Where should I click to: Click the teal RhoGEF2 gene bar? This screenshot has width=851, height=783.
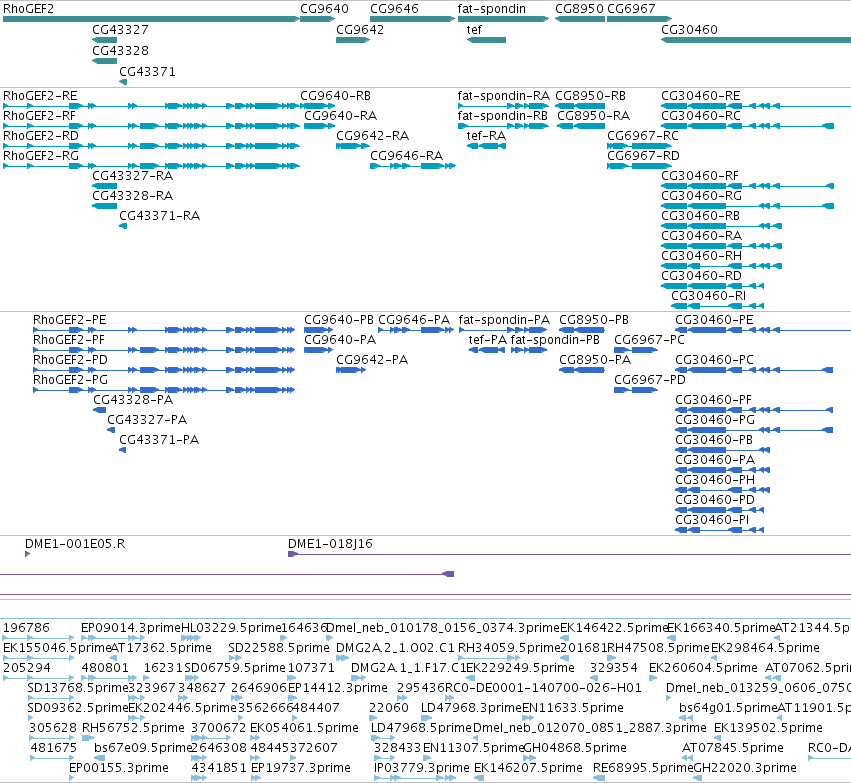pos(151,19)
